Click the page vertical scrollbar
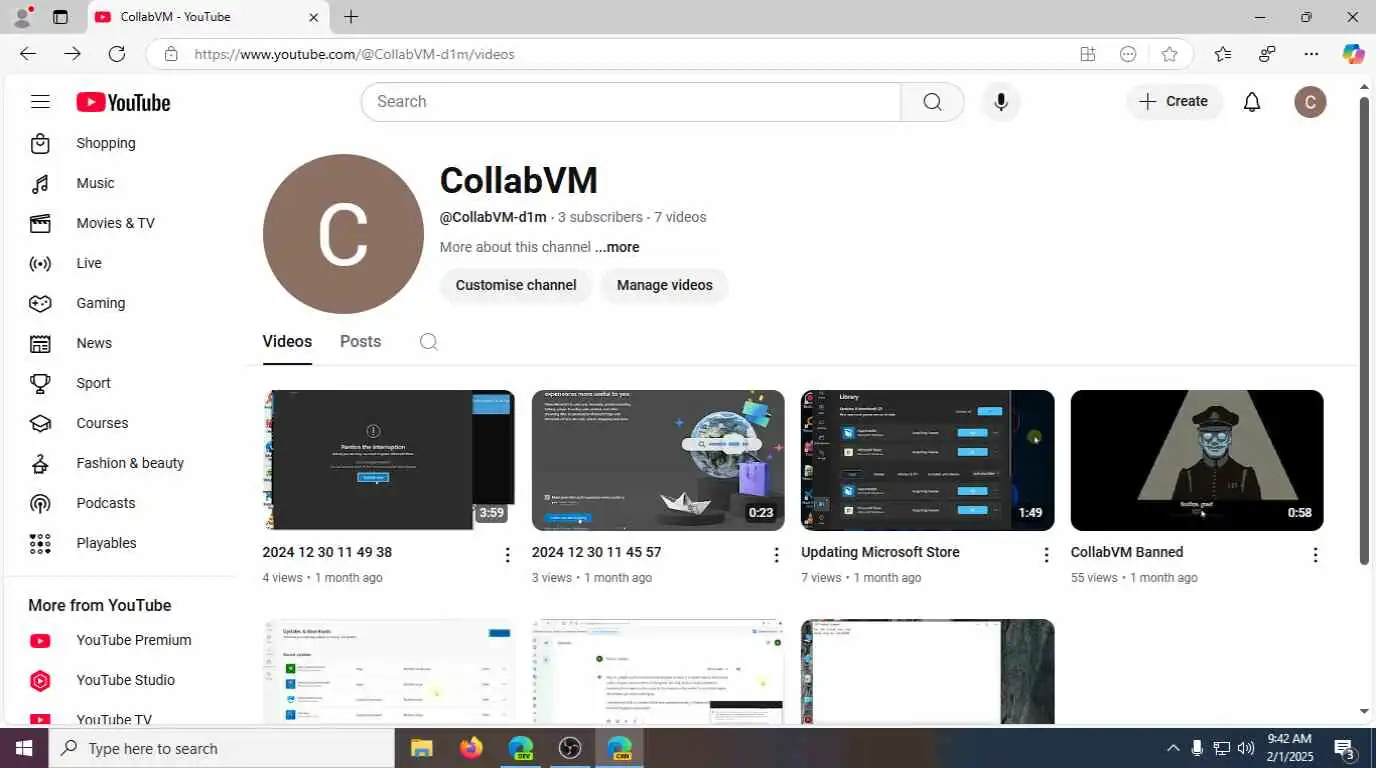The image size is (1376, 768). pyautogui.click(x=1364, y=330)
